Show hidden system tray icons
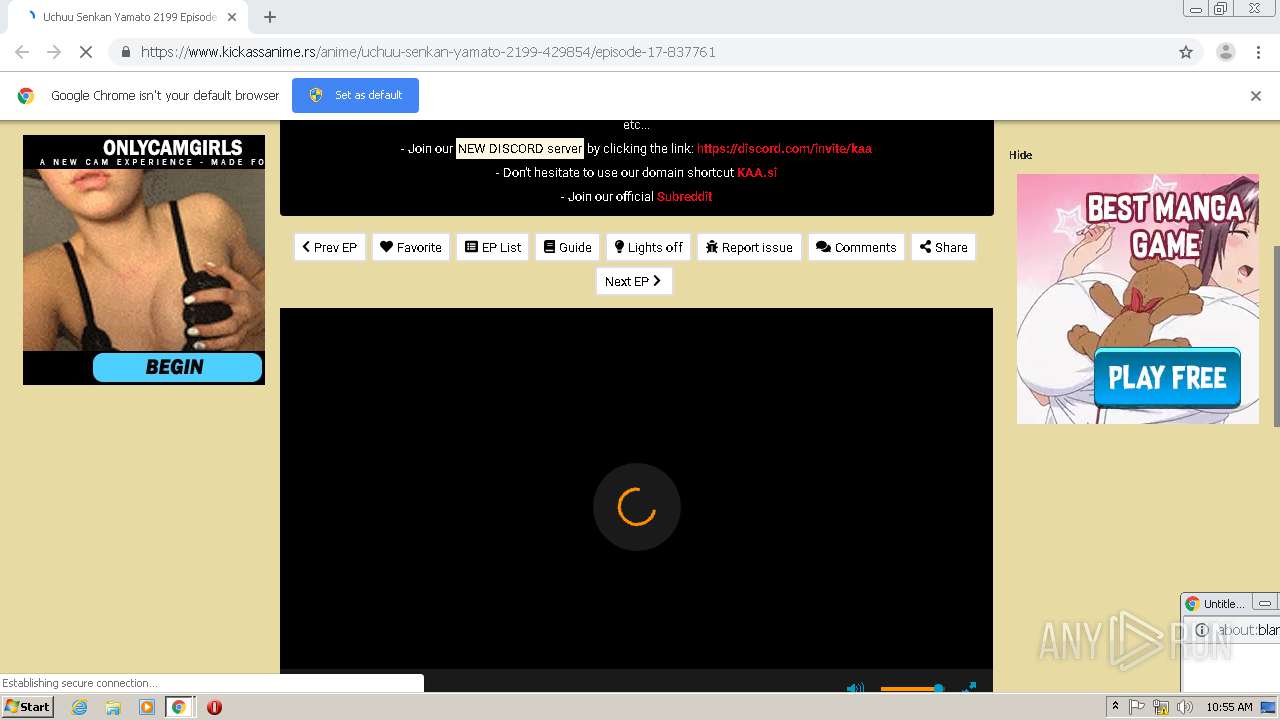The image size is (1280, 720). click(1116, 707)
